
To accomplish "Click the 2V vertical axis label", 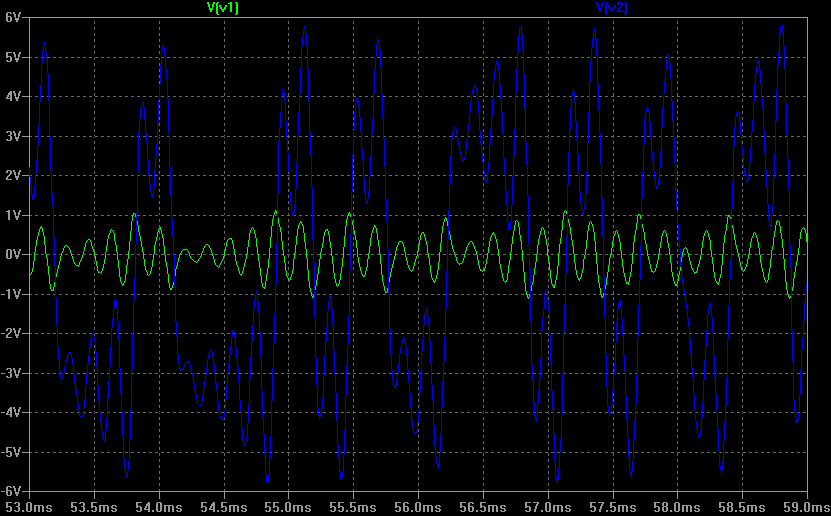I will (x=13, y=175).
